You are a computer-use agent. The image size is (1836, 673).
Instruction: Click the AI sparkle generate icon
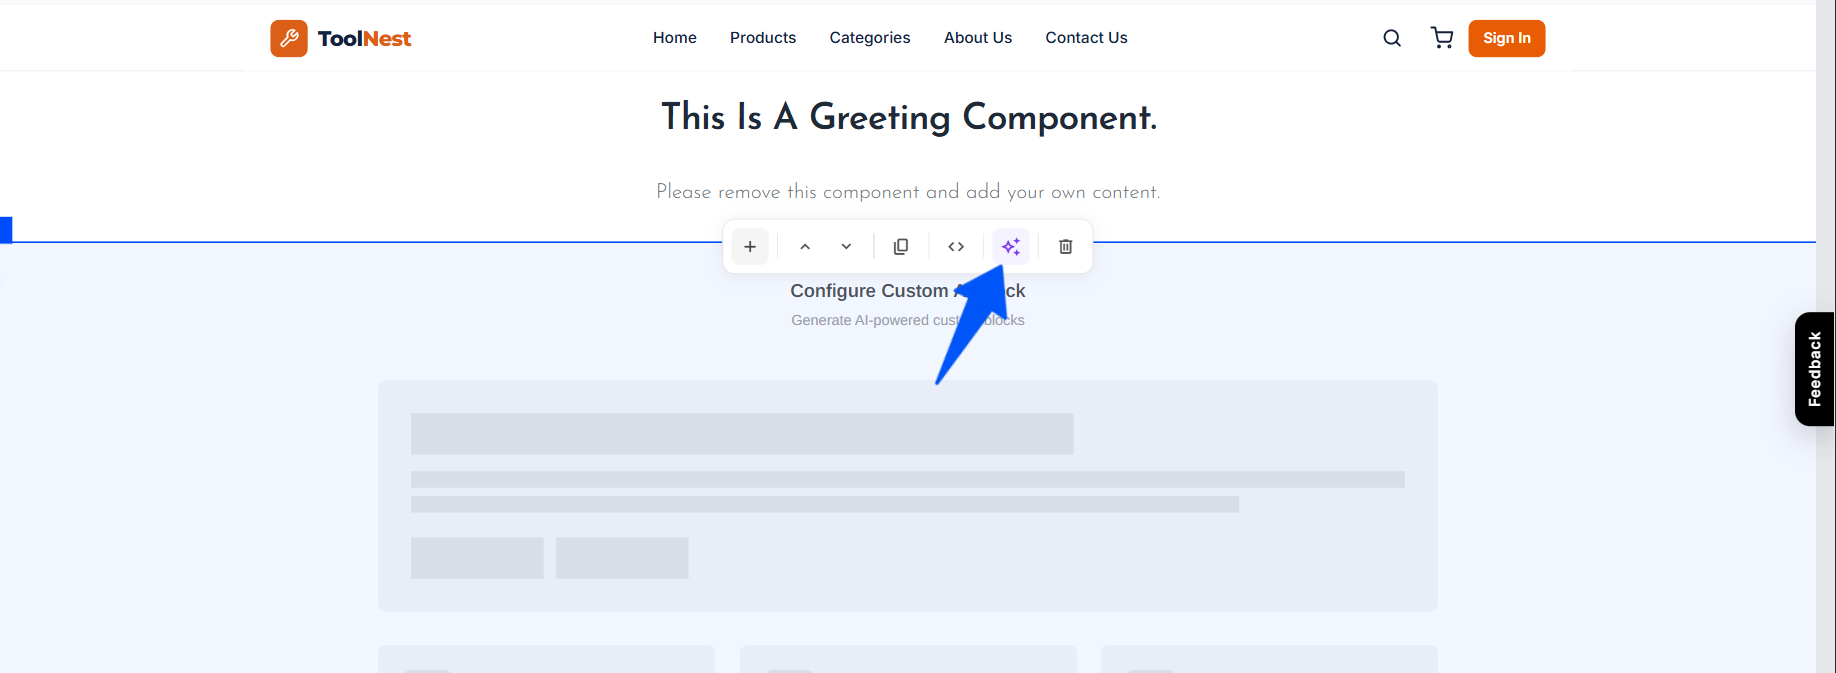pyautogui.click(x=1011, y=246)
